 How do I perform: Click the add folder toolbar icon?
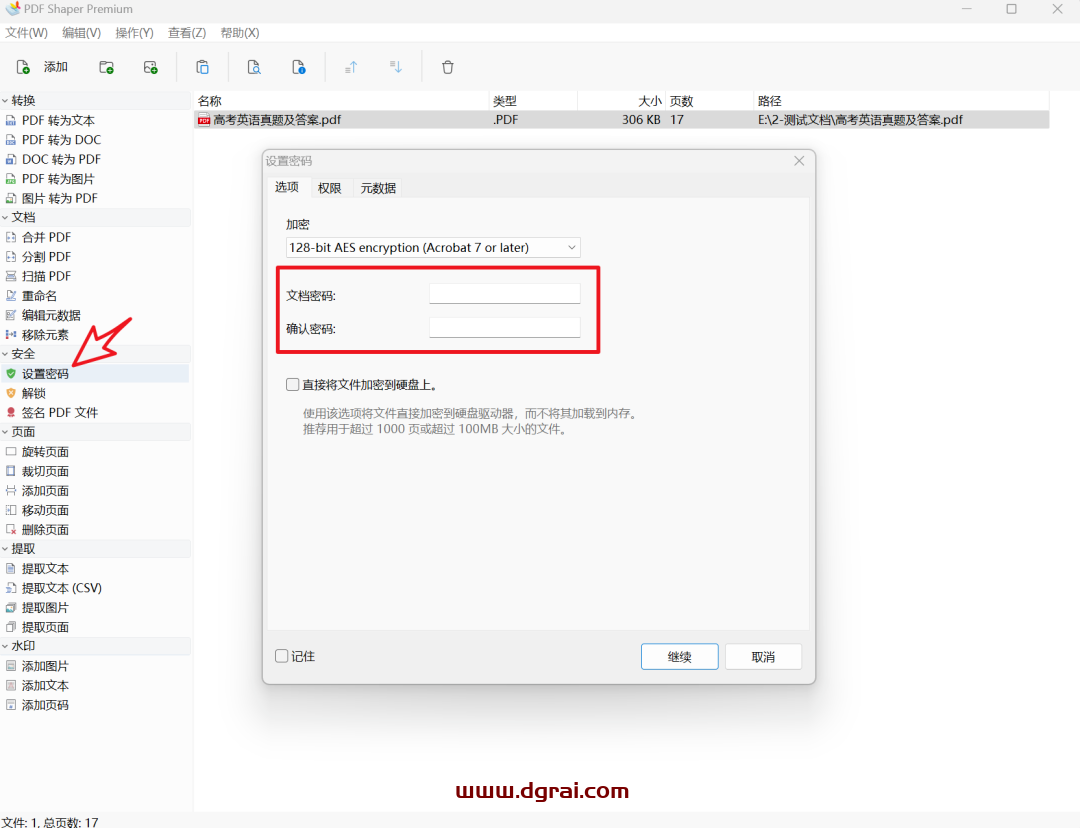click(x=106, y=67)
